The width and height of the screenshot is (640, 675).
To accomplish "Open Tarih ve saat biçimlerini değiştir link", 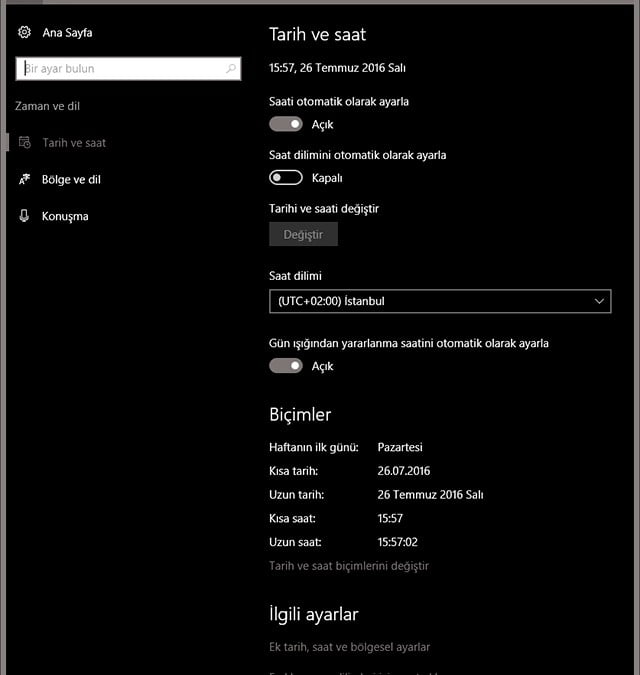I will [x=349, y=566].
